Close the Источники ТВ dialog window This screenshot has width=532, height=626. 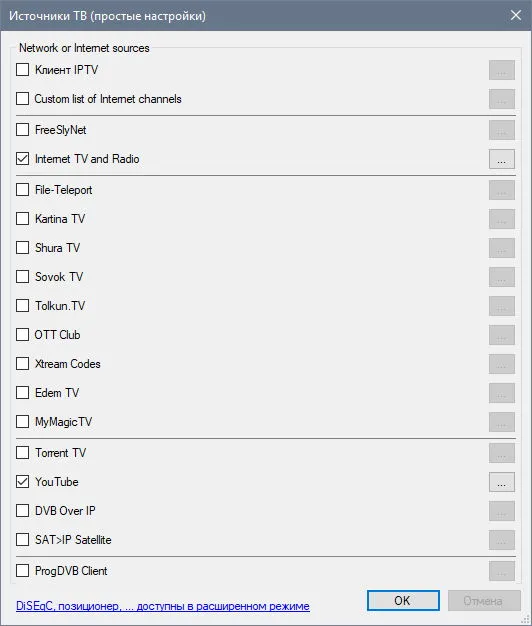pos(516,15)
